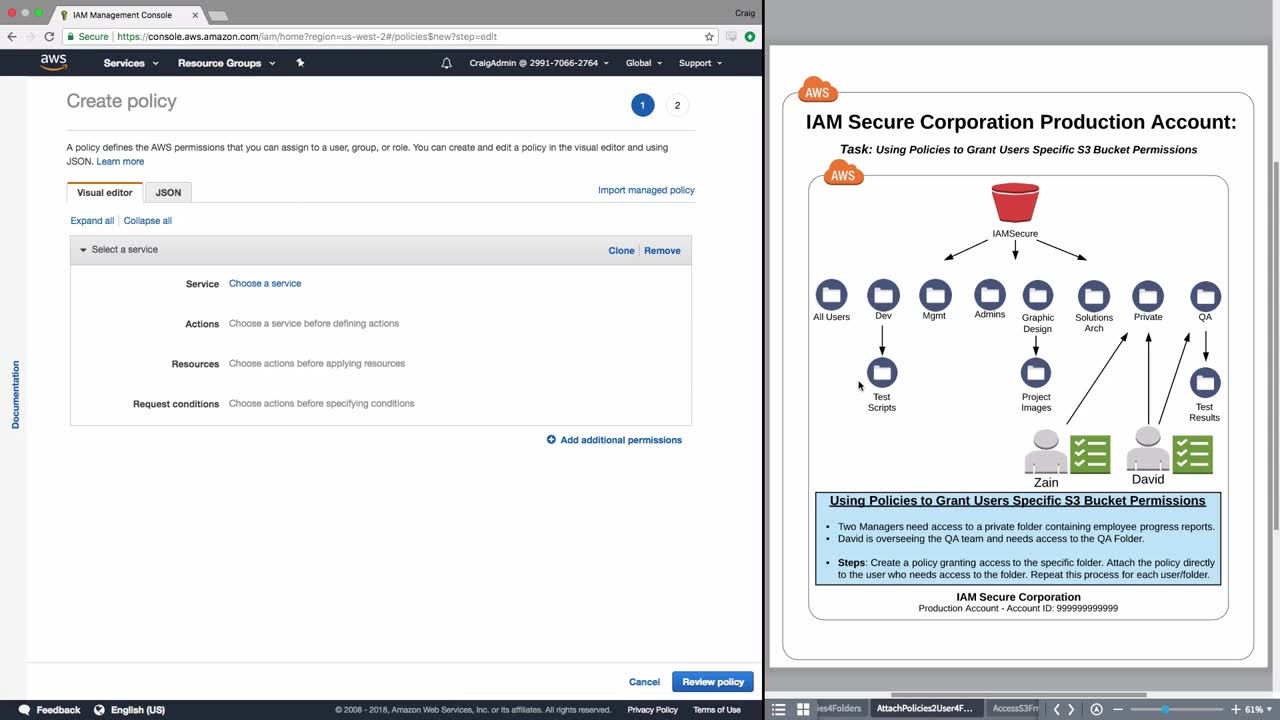Select the IAMSecure S3 bucket icon
The width and height of the screenshot is (1280, 720).
coord(1015,204)
